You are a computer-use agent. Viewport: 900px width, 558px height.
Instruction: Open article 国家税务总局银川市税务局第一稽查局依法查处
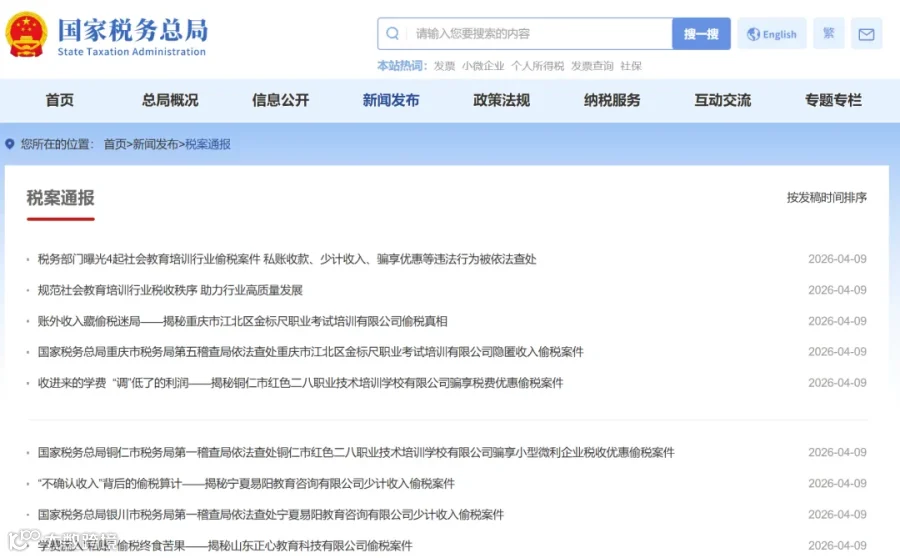(271, 514)
